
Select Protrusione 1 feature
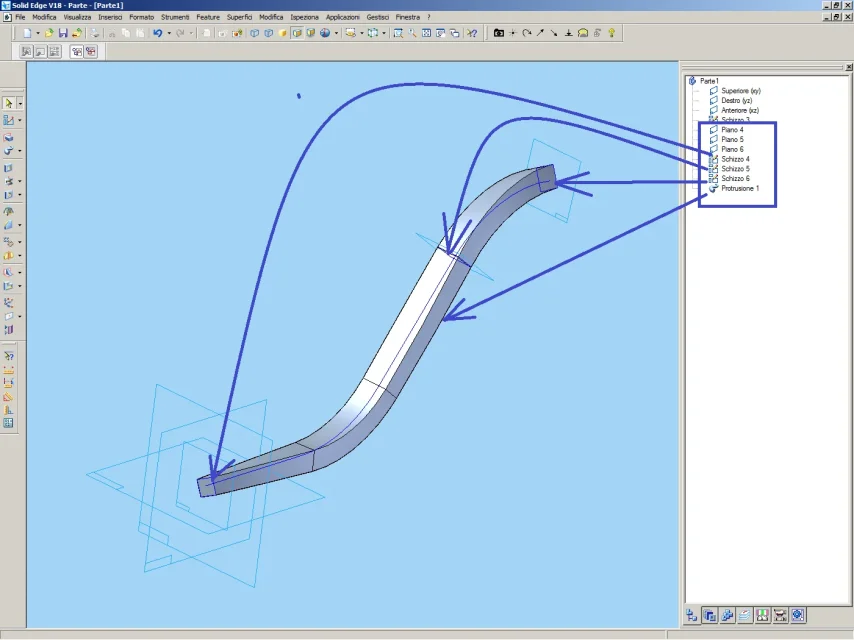(x=740, y=188)
